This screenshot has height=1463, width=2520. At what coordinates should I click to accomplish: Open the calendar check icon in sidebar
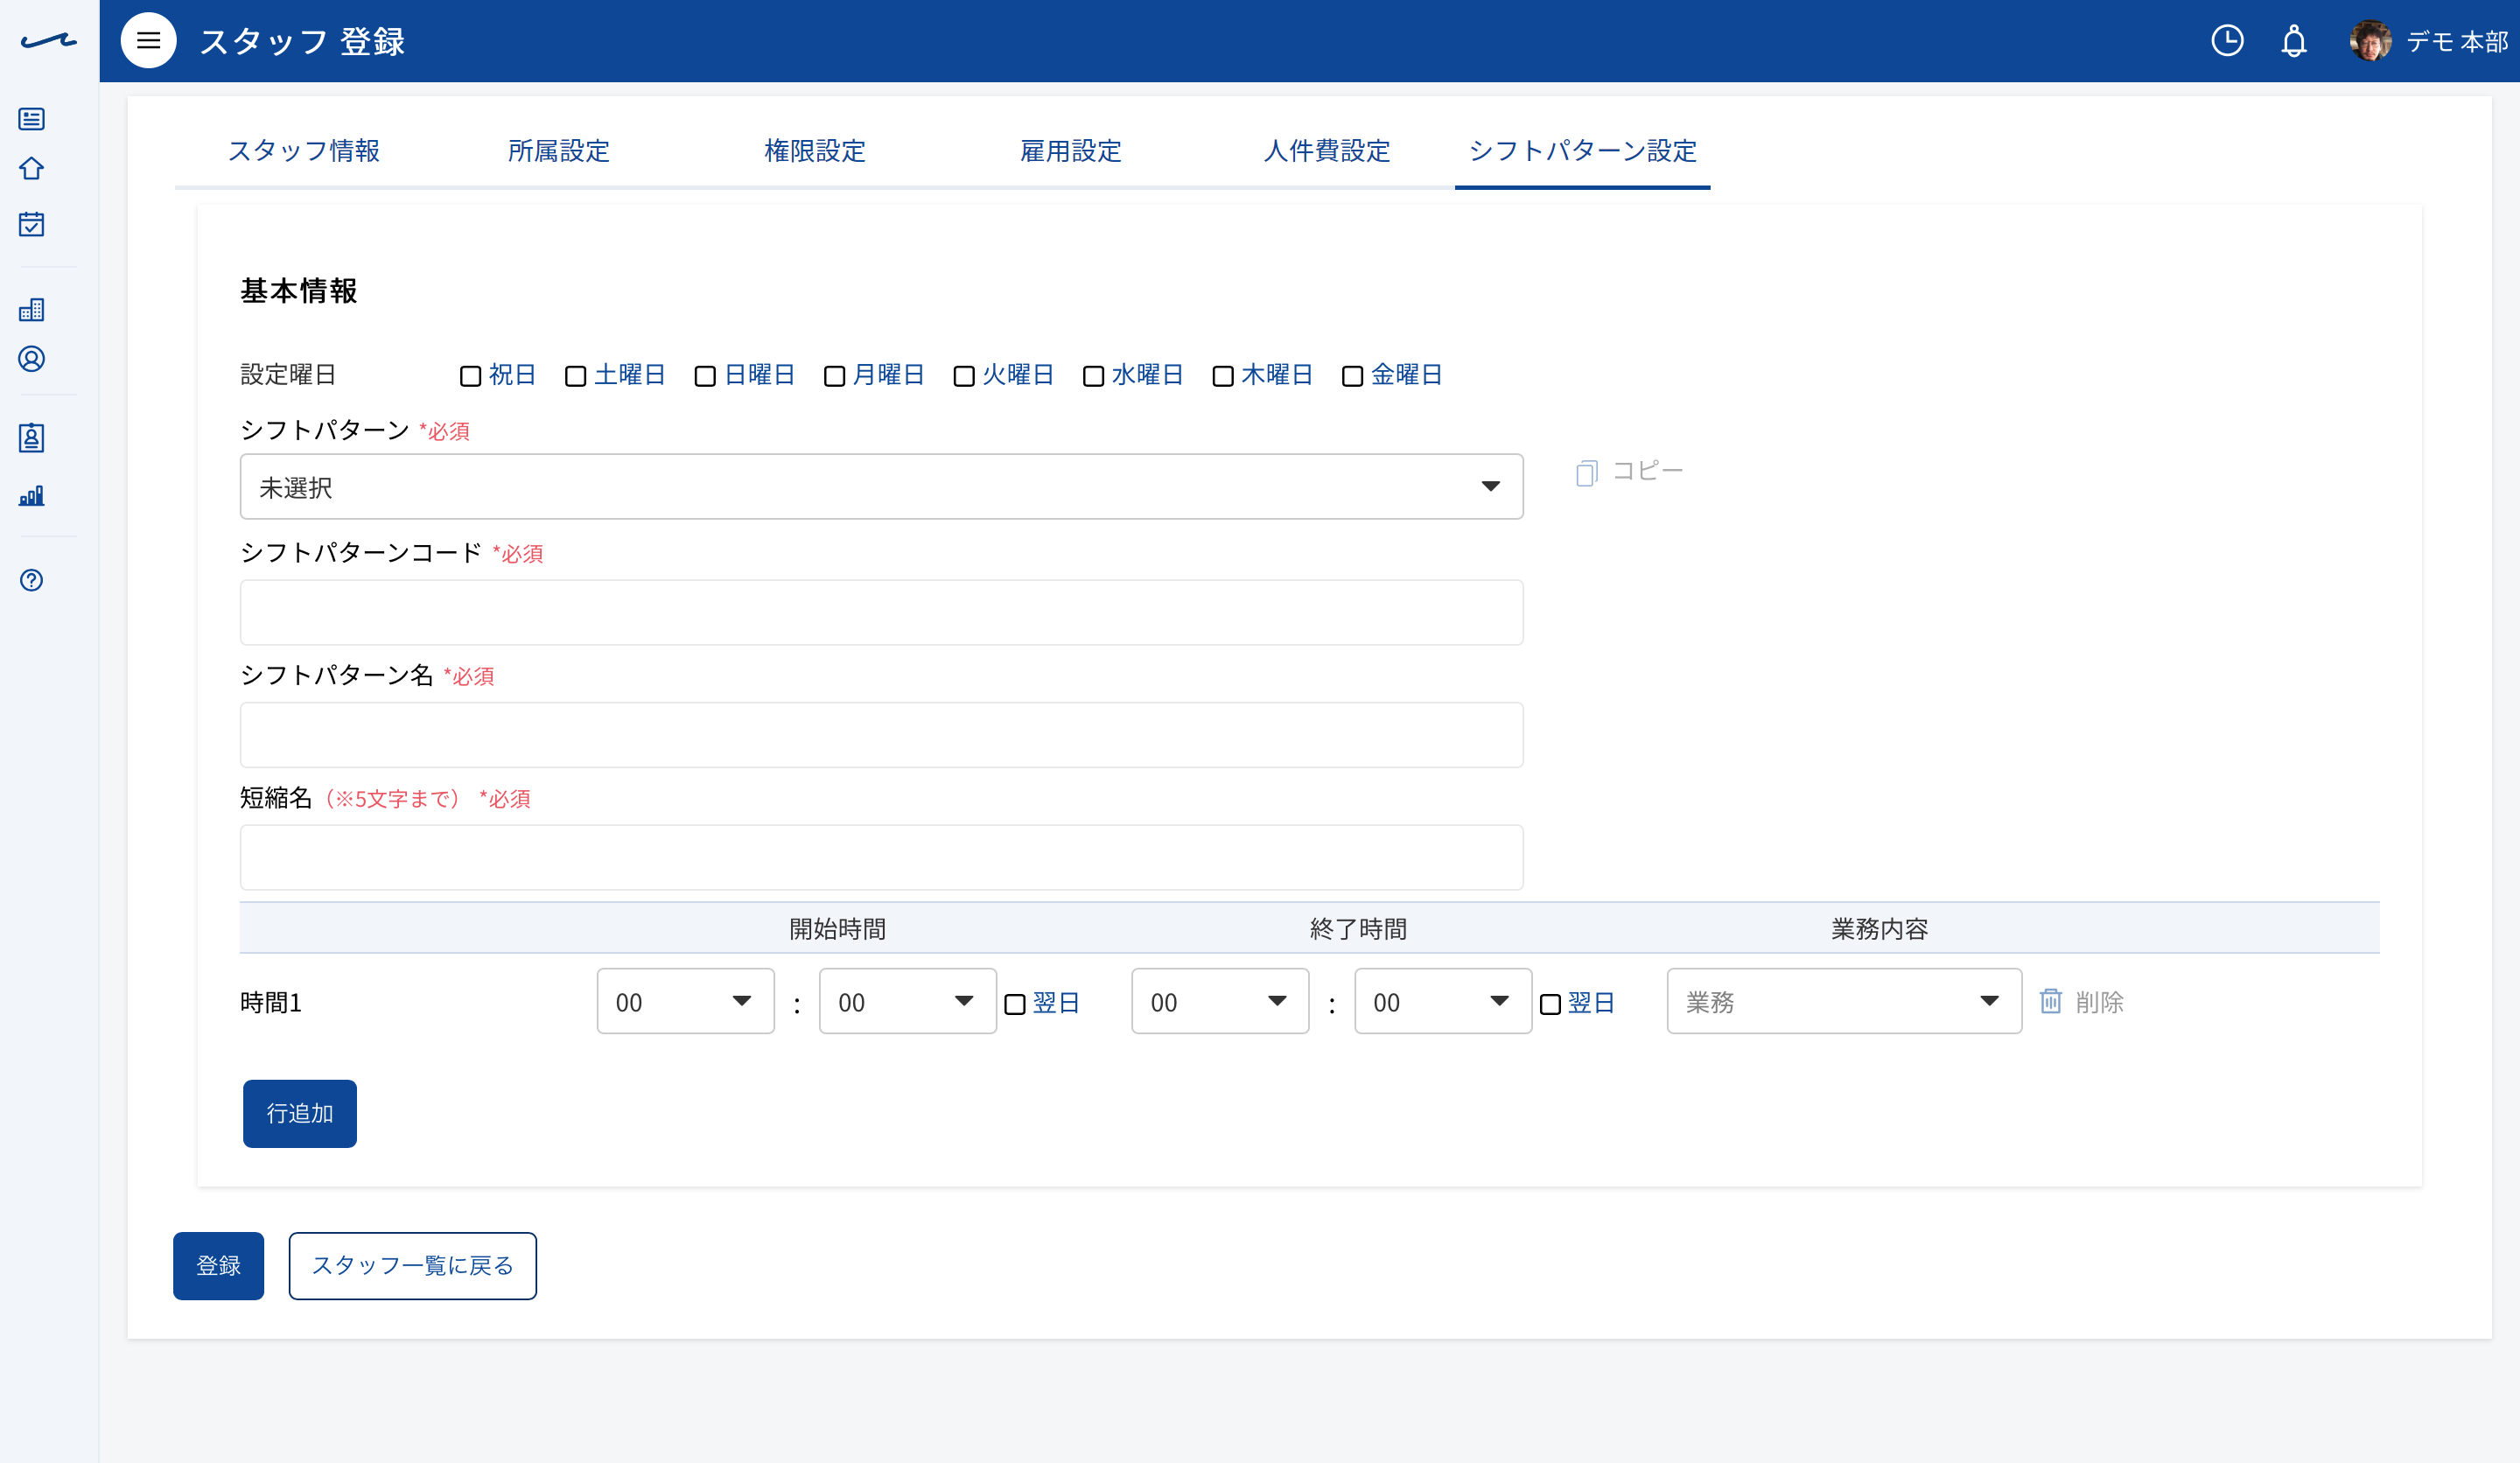pos(32,224)
